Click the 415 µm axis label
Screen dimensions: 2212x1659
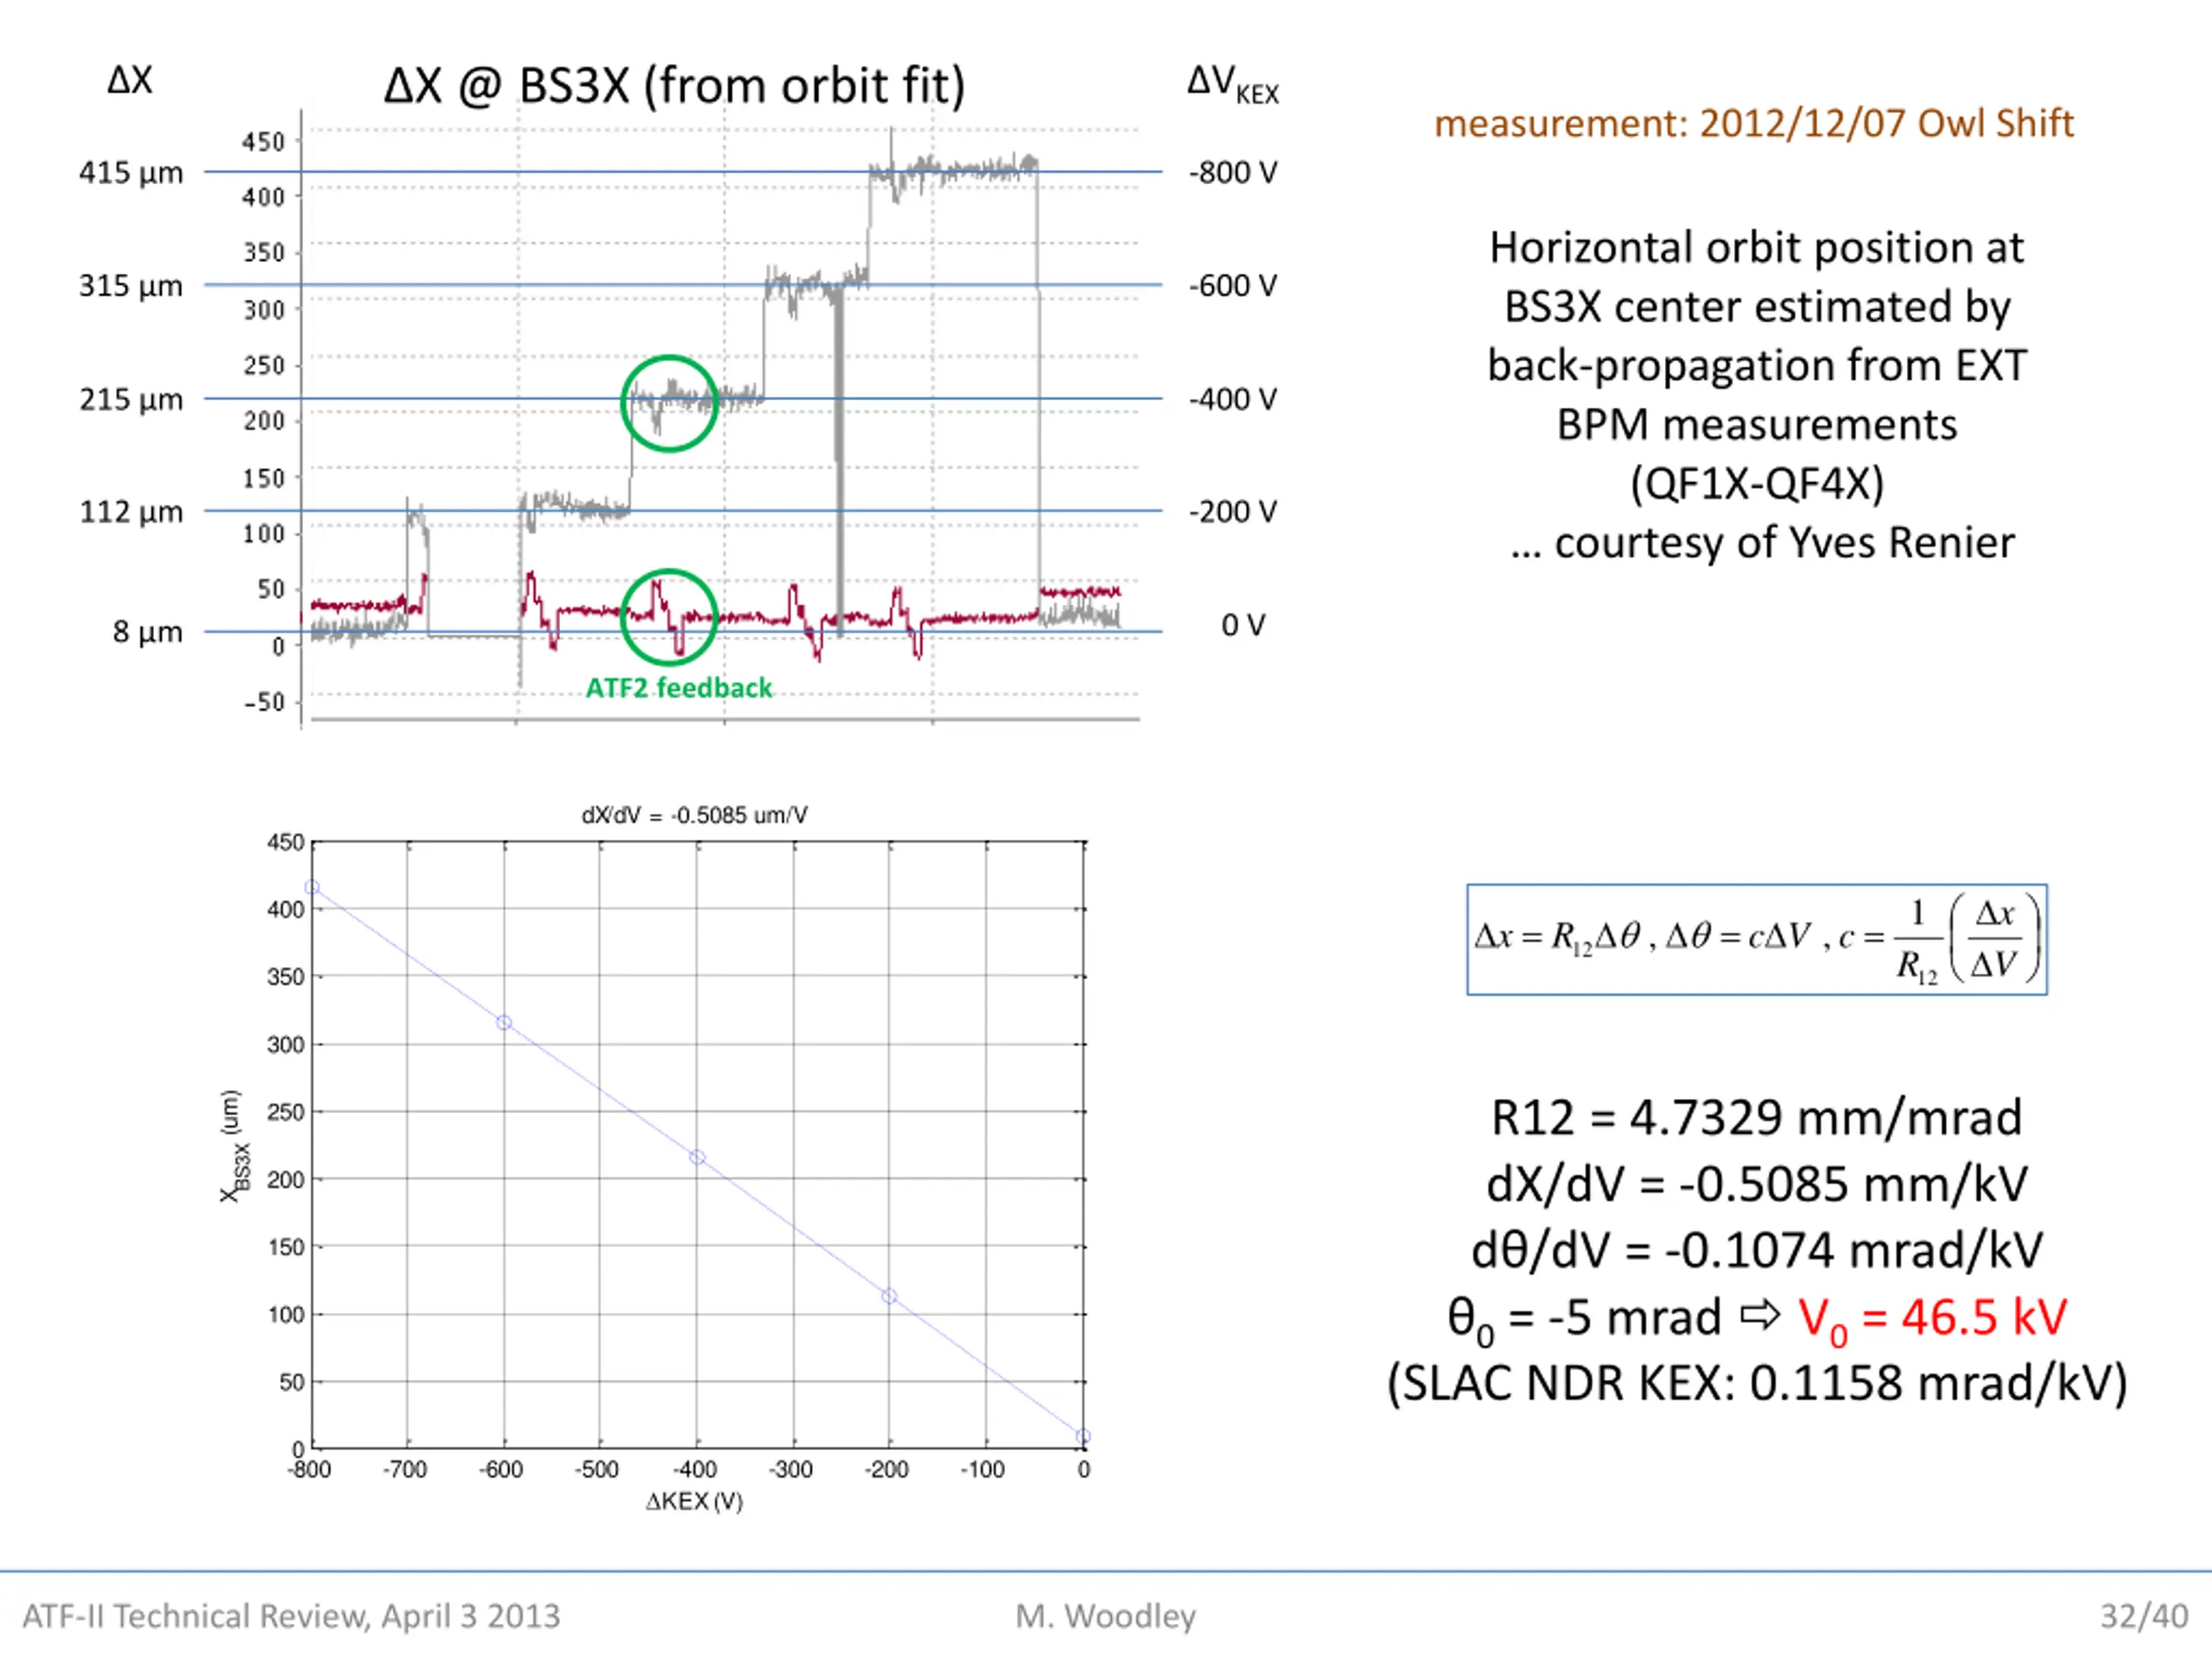tap(131, 173)
